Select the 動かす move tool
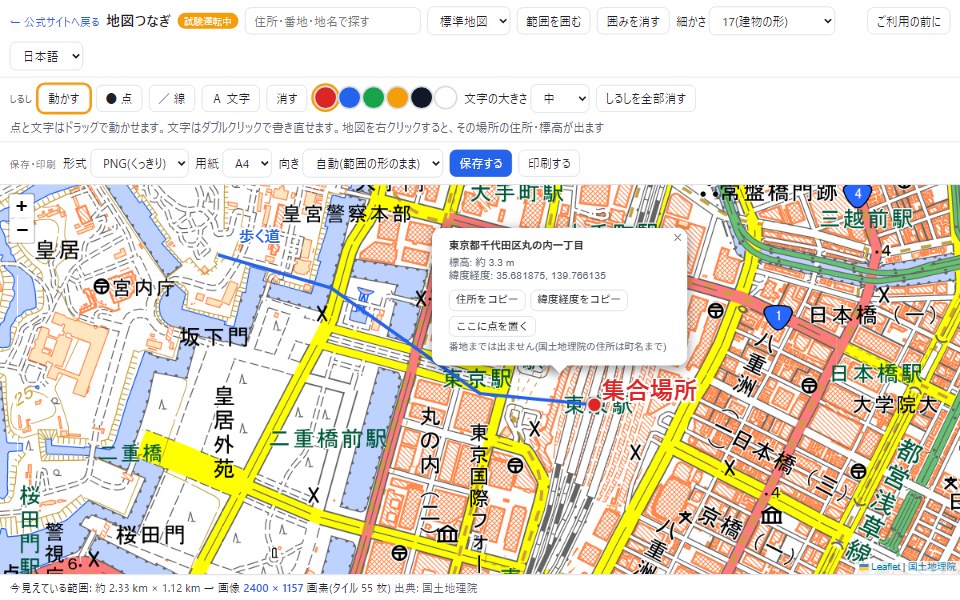Image resolution: width=960 pixels, height=600 pixels. click(64, 99)
